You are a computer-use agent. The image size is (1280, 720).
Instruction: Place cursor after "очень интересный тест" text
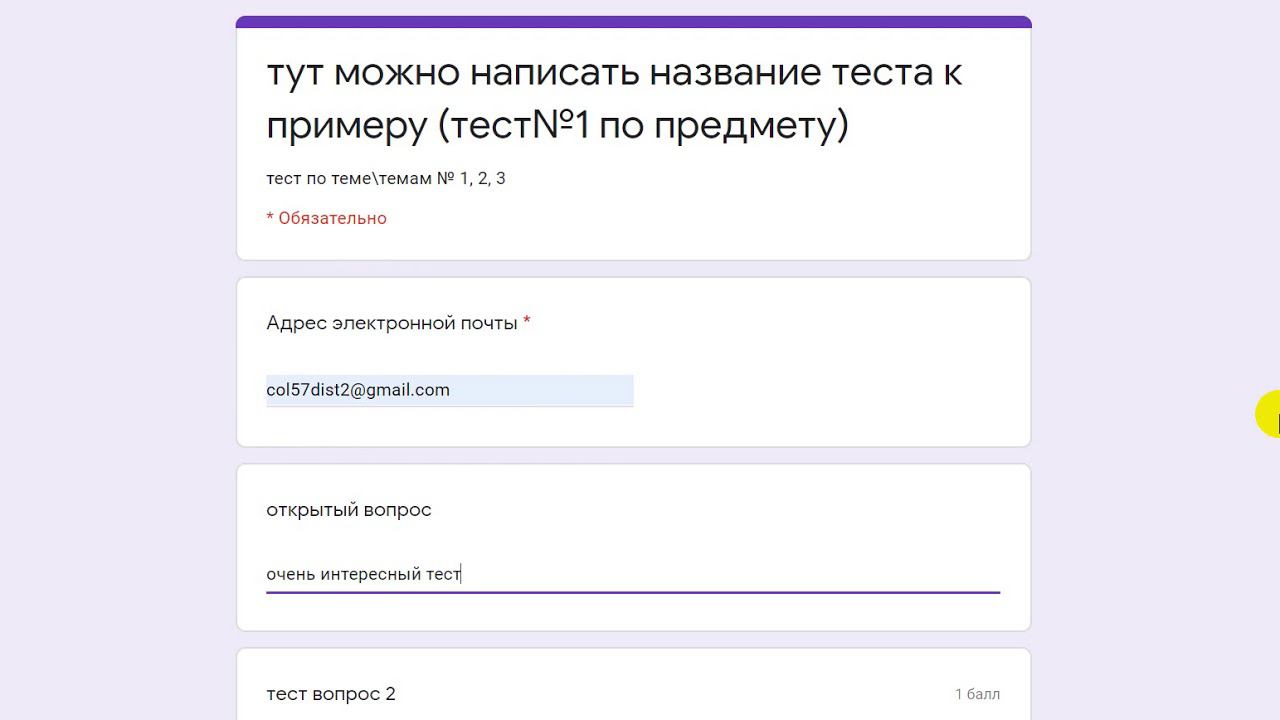tap(462, 574)
